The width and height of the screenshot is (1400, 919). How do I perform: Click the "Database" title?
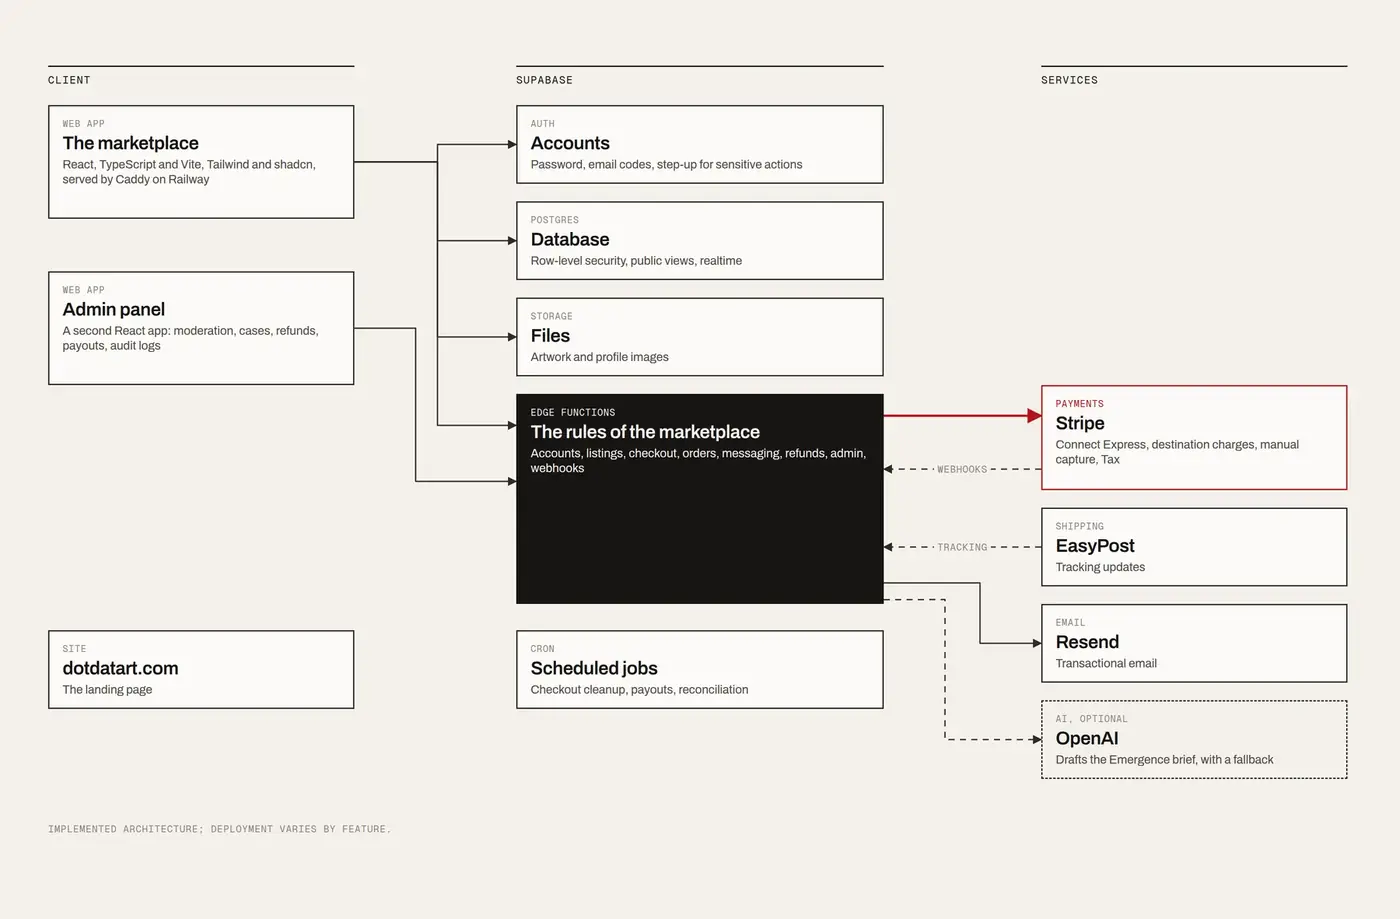(x=570, y=239)
